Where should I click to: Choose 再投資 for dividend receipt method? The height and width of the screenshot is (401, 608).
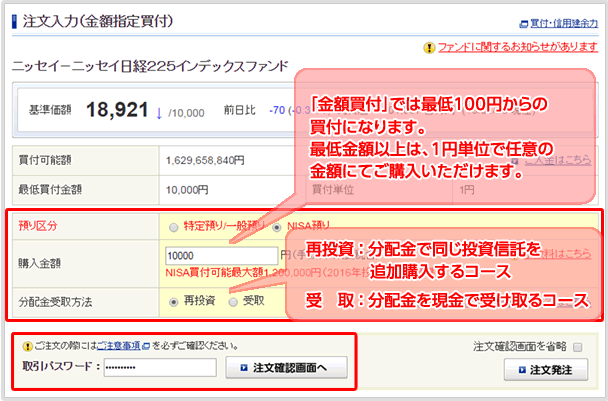(173, 302)
